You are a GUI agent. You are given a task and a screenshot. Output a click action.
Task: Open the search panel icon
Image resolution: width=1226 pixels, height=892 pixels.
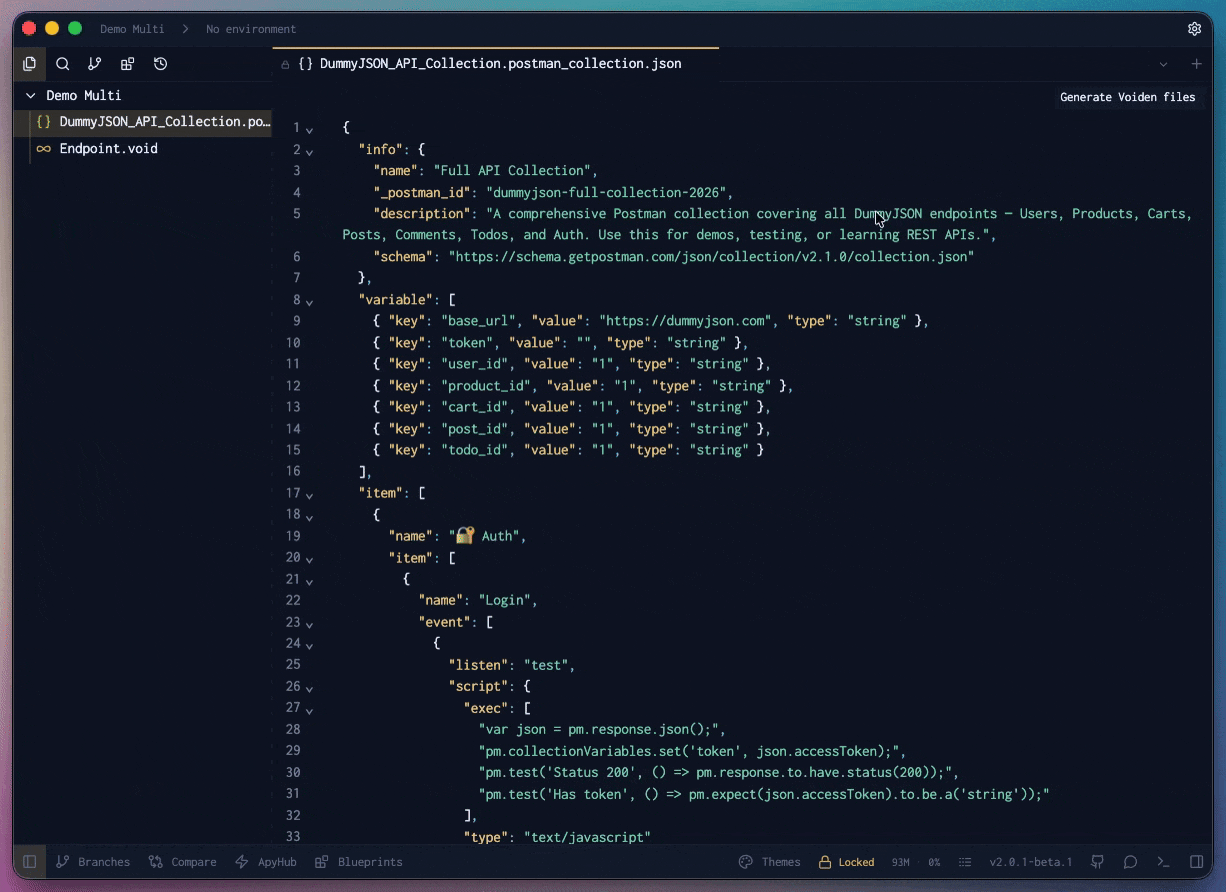(62, 64)
